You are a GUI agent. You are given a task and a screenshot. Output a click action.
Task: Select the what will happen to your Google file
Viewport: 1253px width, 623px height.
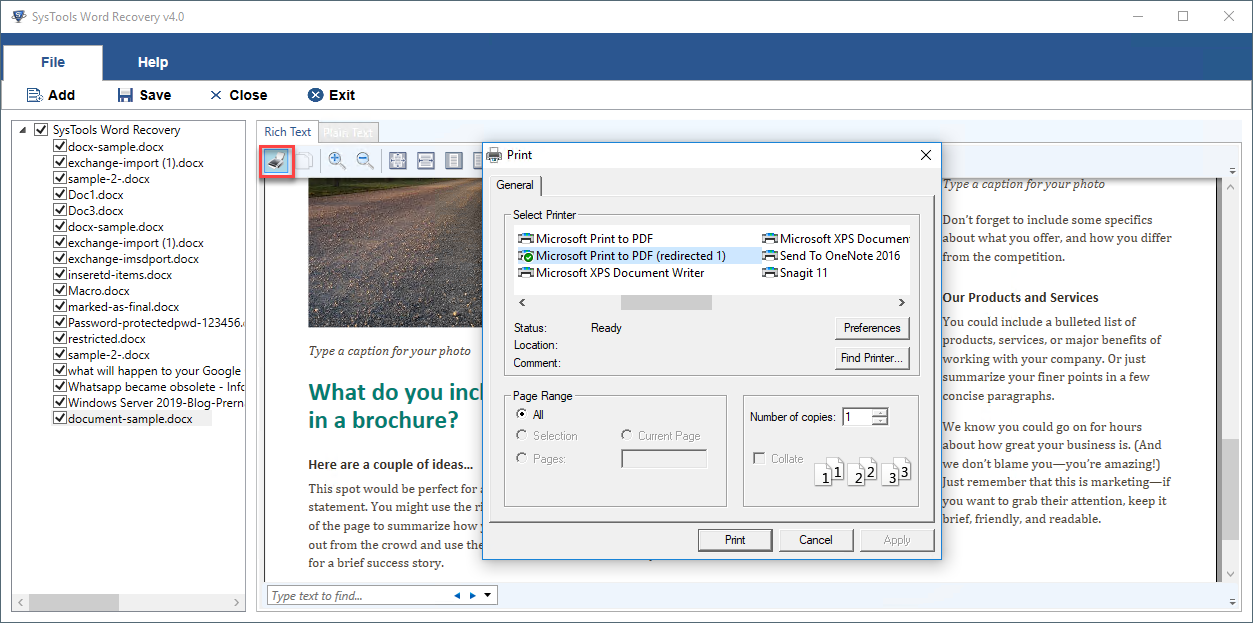click(x=155, y=371)
